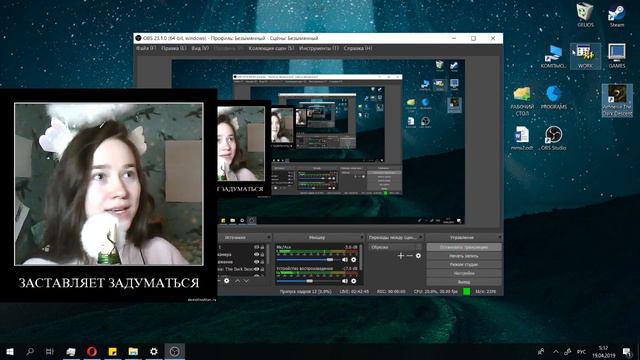
Task: Select the Word document desktop file
Action: pyautogui.click(x=522, y=138)
